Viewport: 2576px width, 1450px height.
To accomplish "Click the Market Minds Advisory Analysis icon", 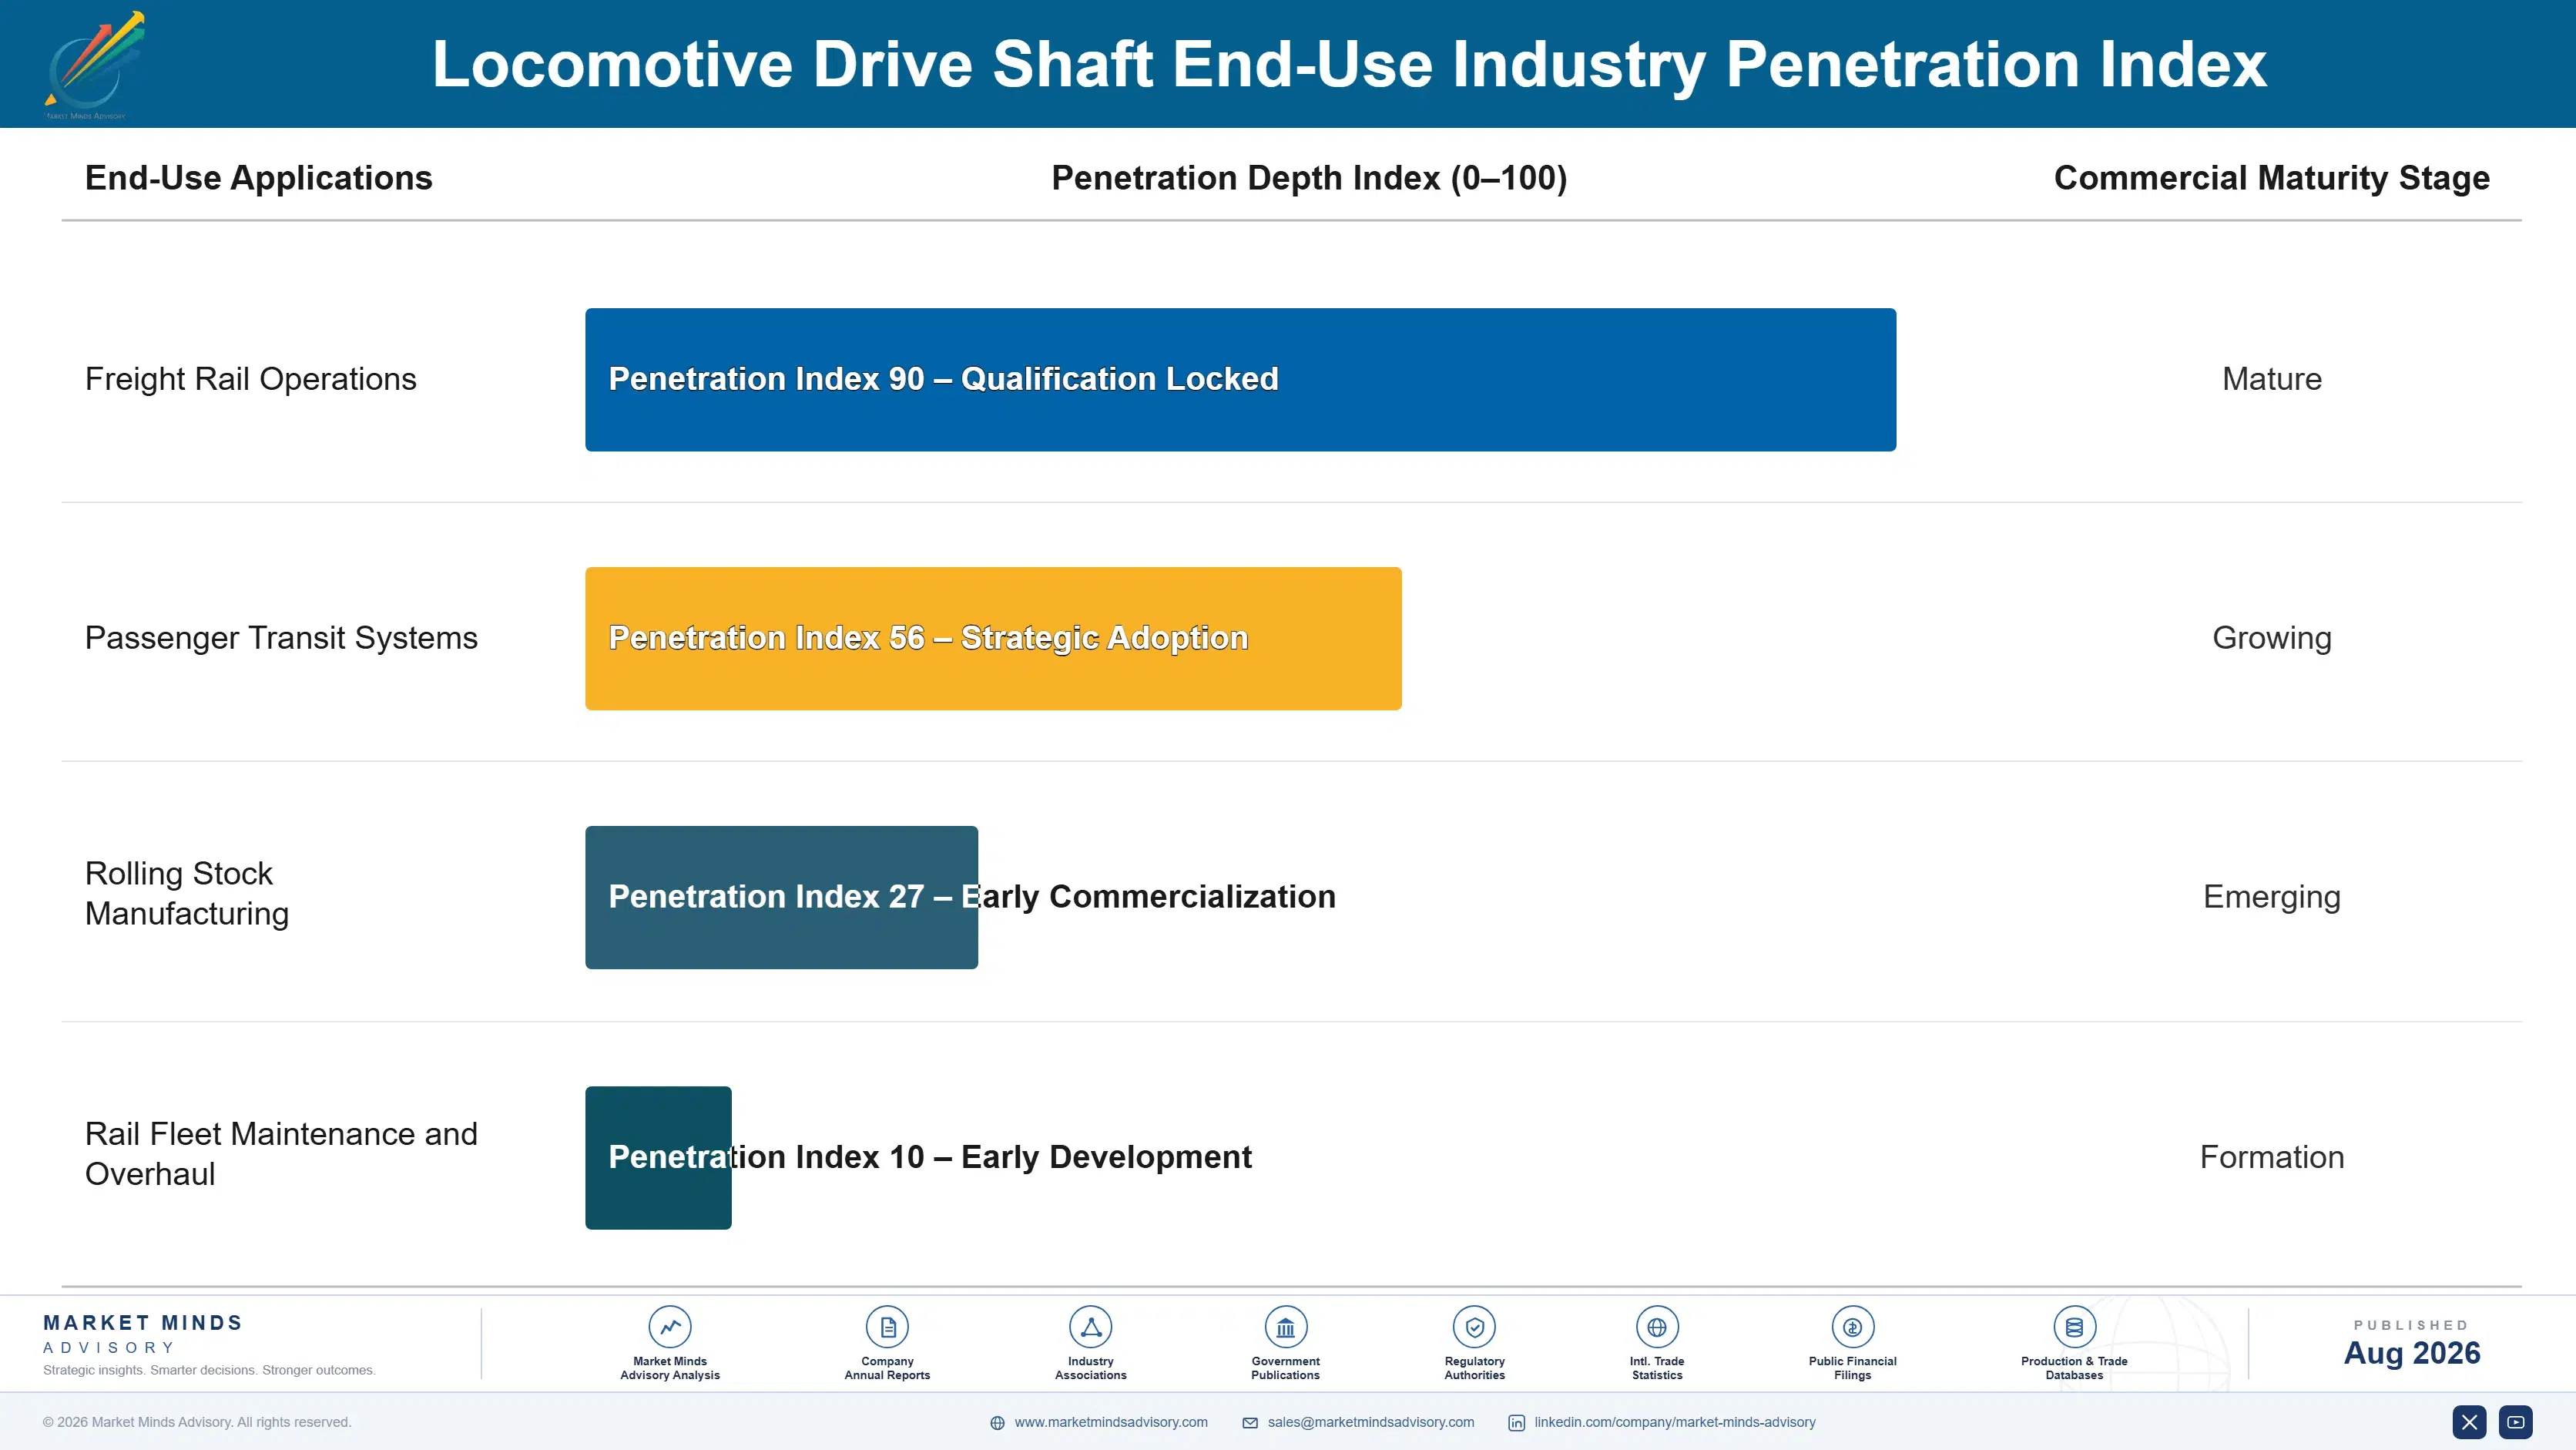I will pos(670,1327).
